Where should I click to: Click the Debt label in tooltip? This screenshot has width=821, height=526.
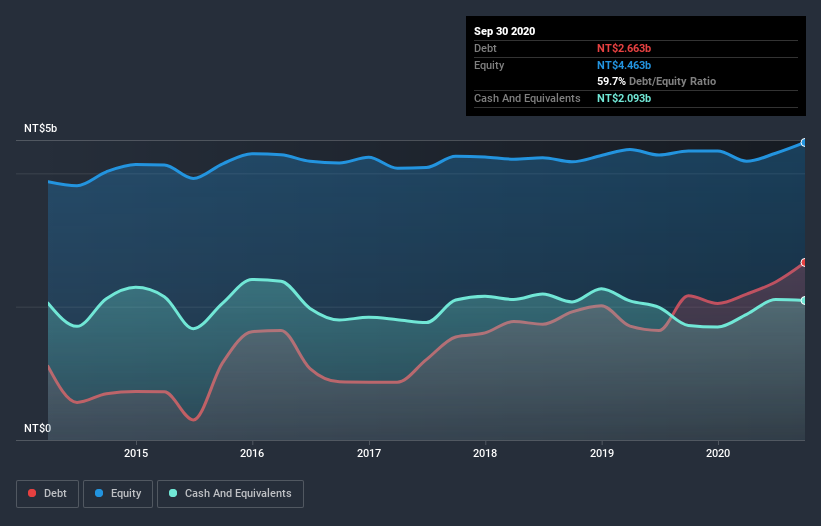point(485,48)
